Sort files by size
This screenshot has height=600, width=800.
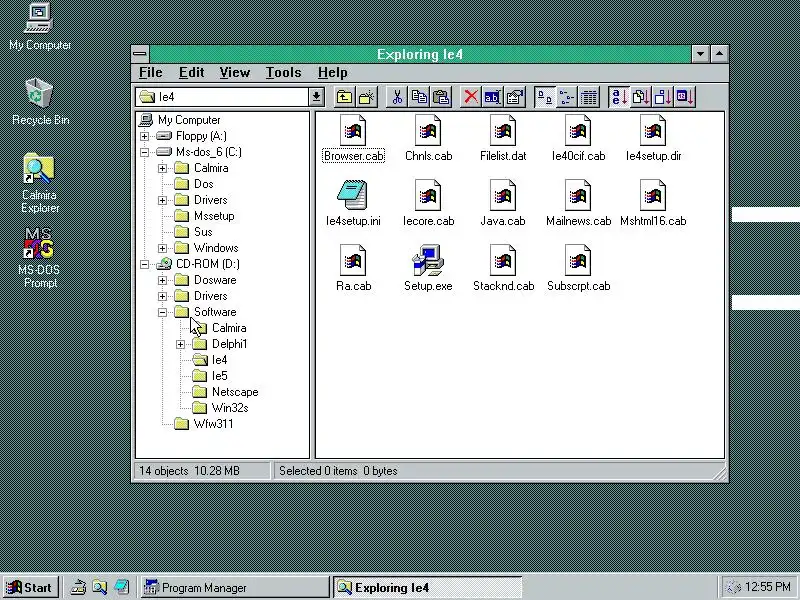click(663, 97)
